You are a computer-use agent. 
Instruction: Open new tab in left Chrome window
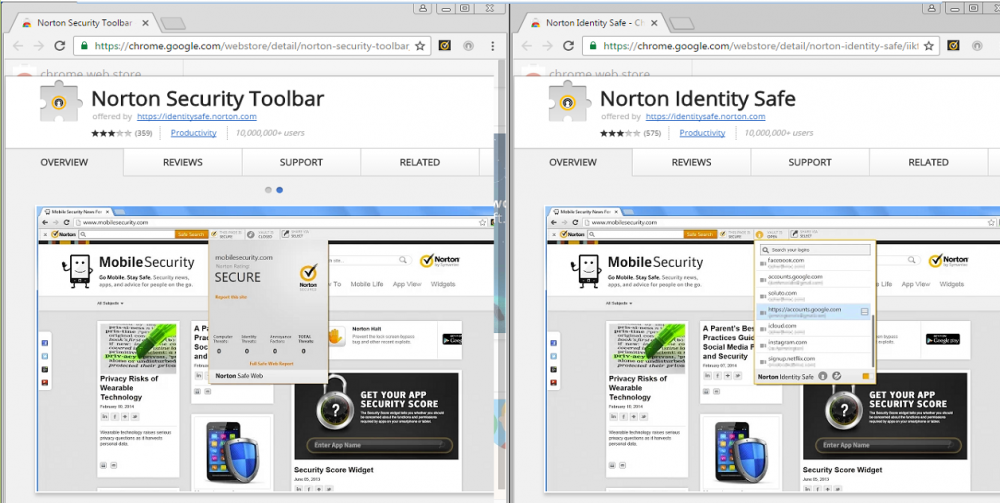point(172,24)
